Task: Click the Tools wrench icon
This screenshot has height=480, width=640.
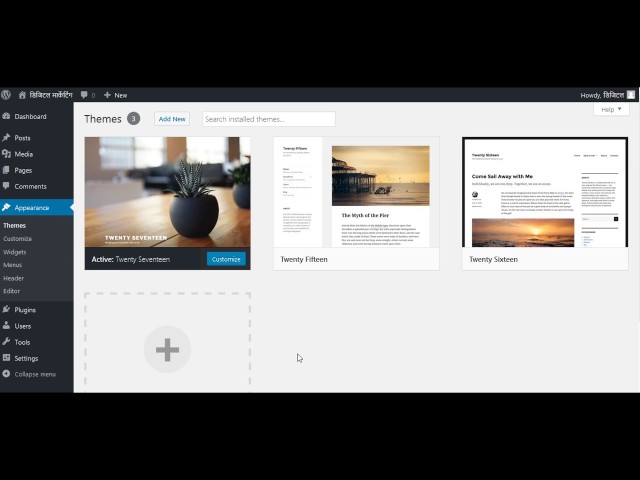Action: [x=6, y=342]
